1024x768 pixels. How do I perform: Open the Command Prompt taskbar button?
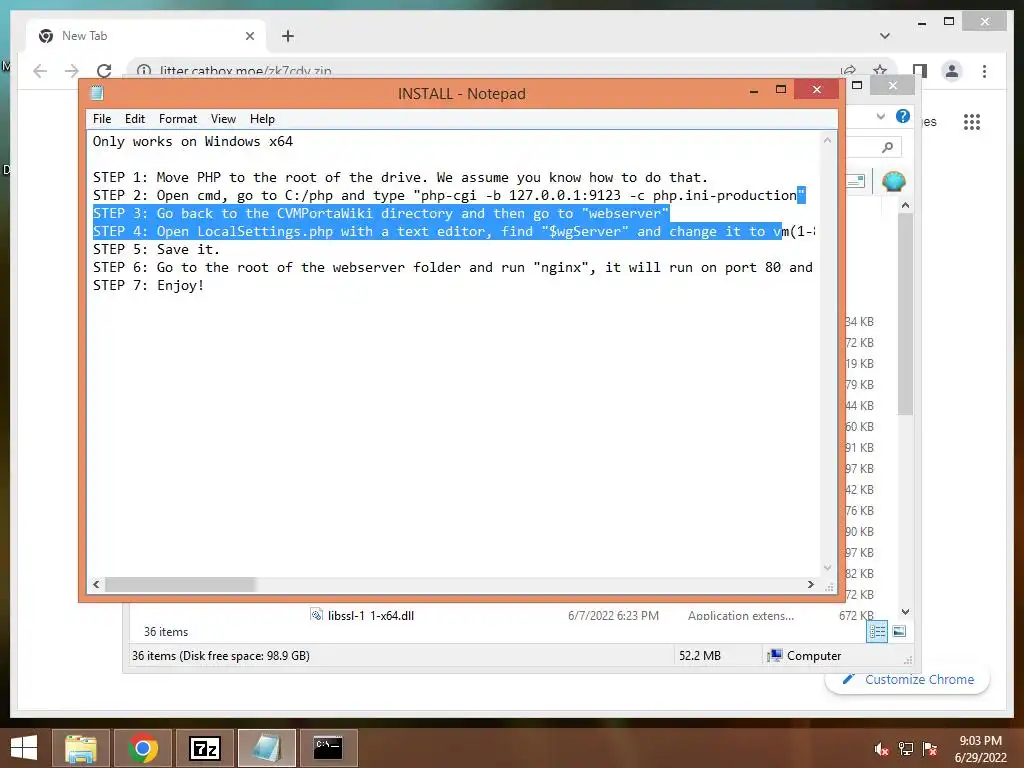click(x=328, y=748)
